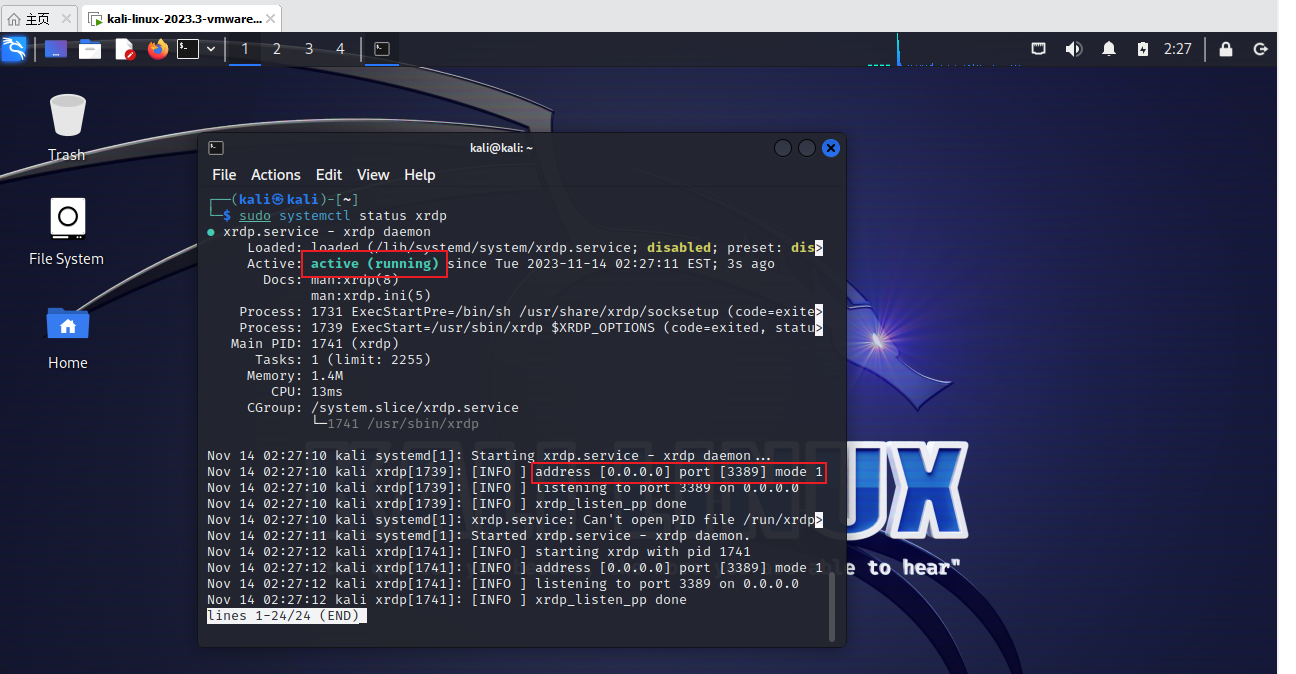Click the 'man:xrdp.ini(5)' docs entry
This screenshot has height=674, width=1296.
(371, 296)
